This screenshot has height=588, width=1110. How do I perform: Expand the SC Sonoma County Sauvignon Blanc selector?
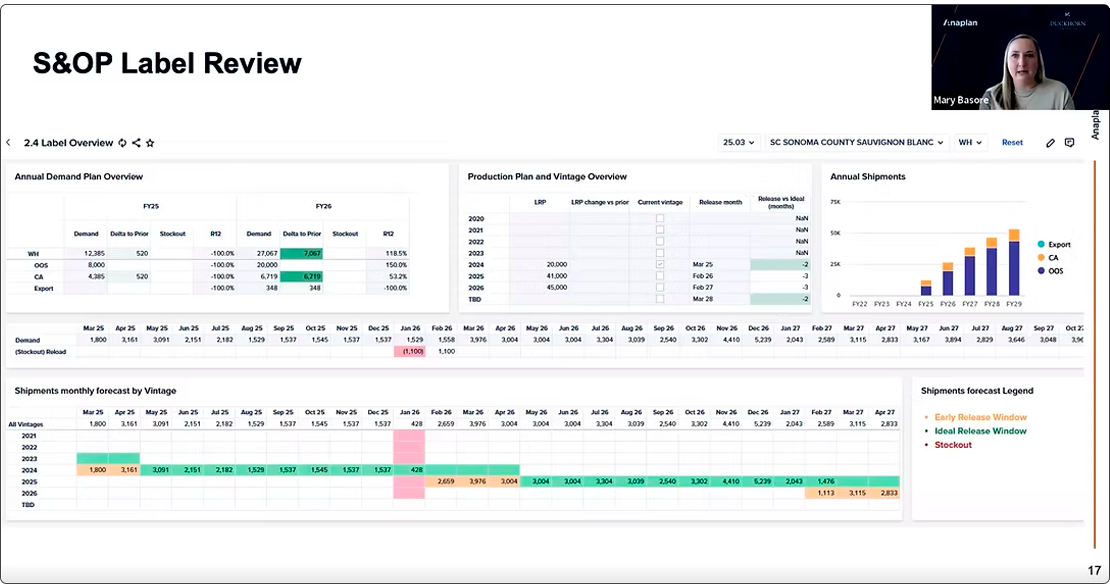tap(856, 143)
